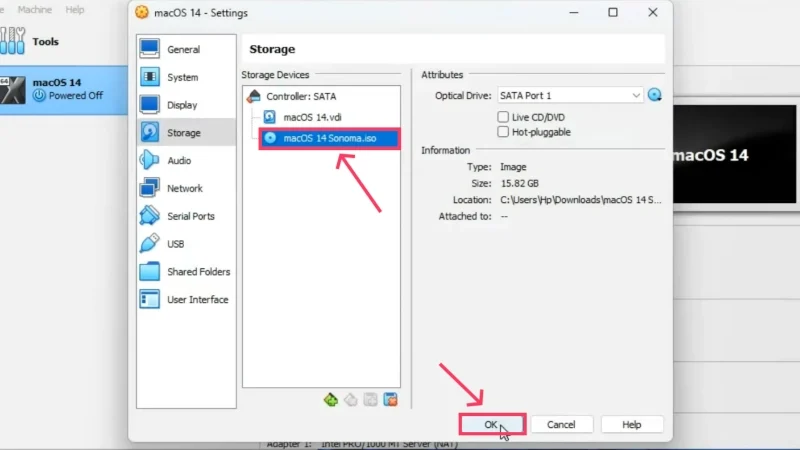
Task: Select the macOS 14 Sonoma.iso optical disk
Action: tap(329, 138)
